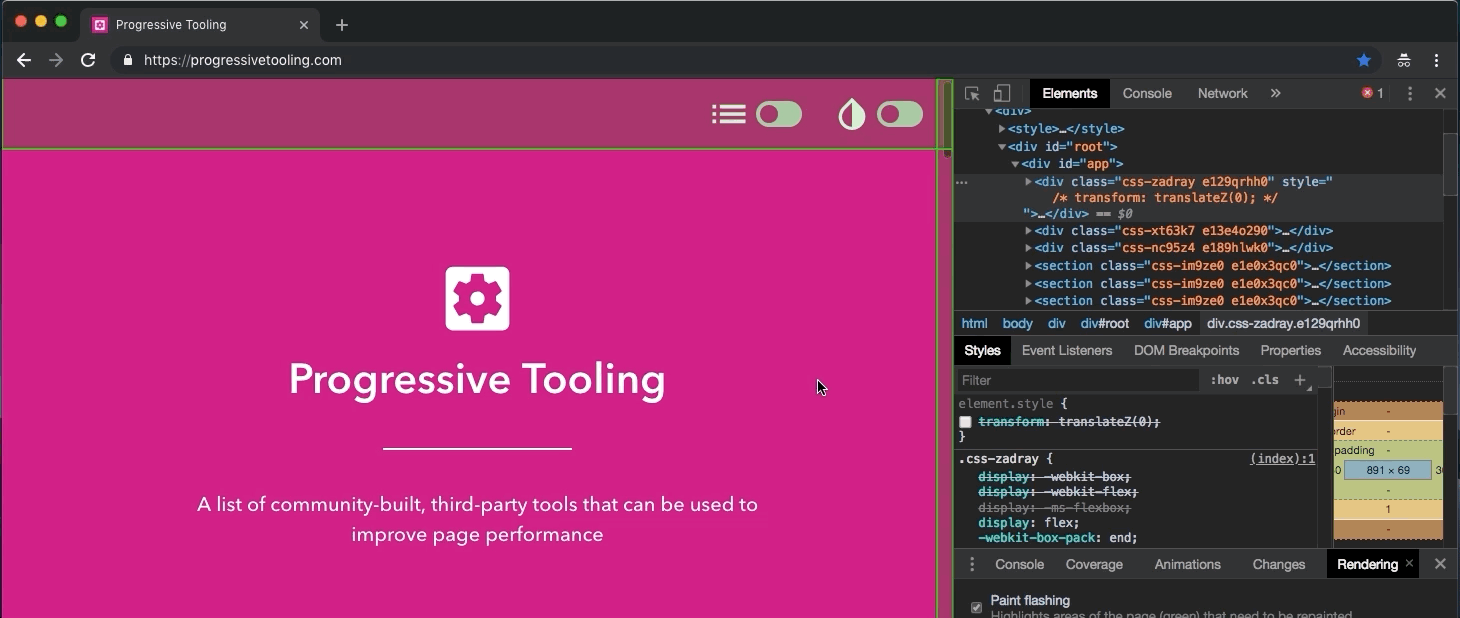Close the DevTools drawer
Image resolution: width=1460 pixels, height=618 pixels.
[x=1440, y=564]
